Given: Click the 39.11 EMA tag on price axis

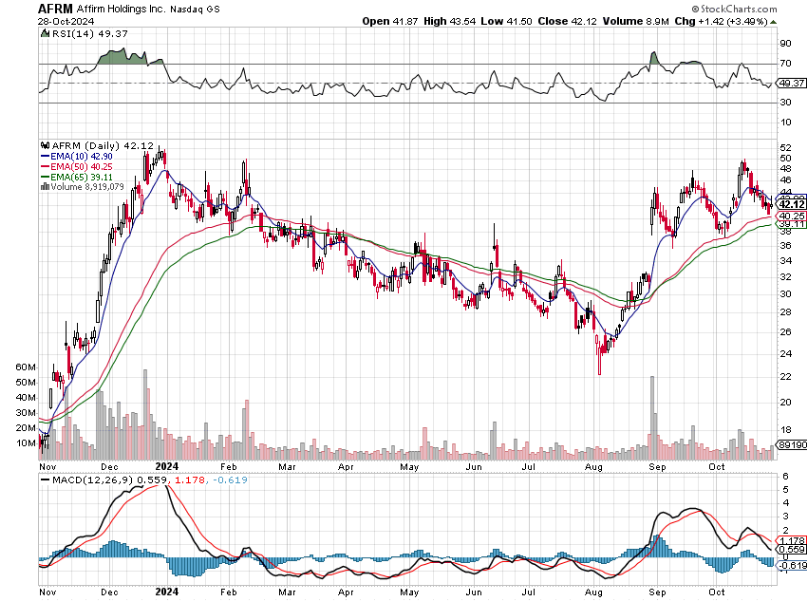Looking at the screenshot, I should [x=792, y=224].
